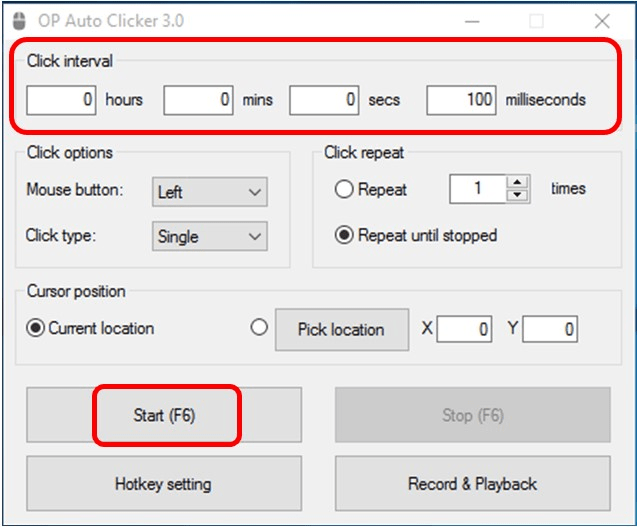This screenshot has width=637, height=527.
Task: Select the Repeat times radio option
Action: coord(345,188)
